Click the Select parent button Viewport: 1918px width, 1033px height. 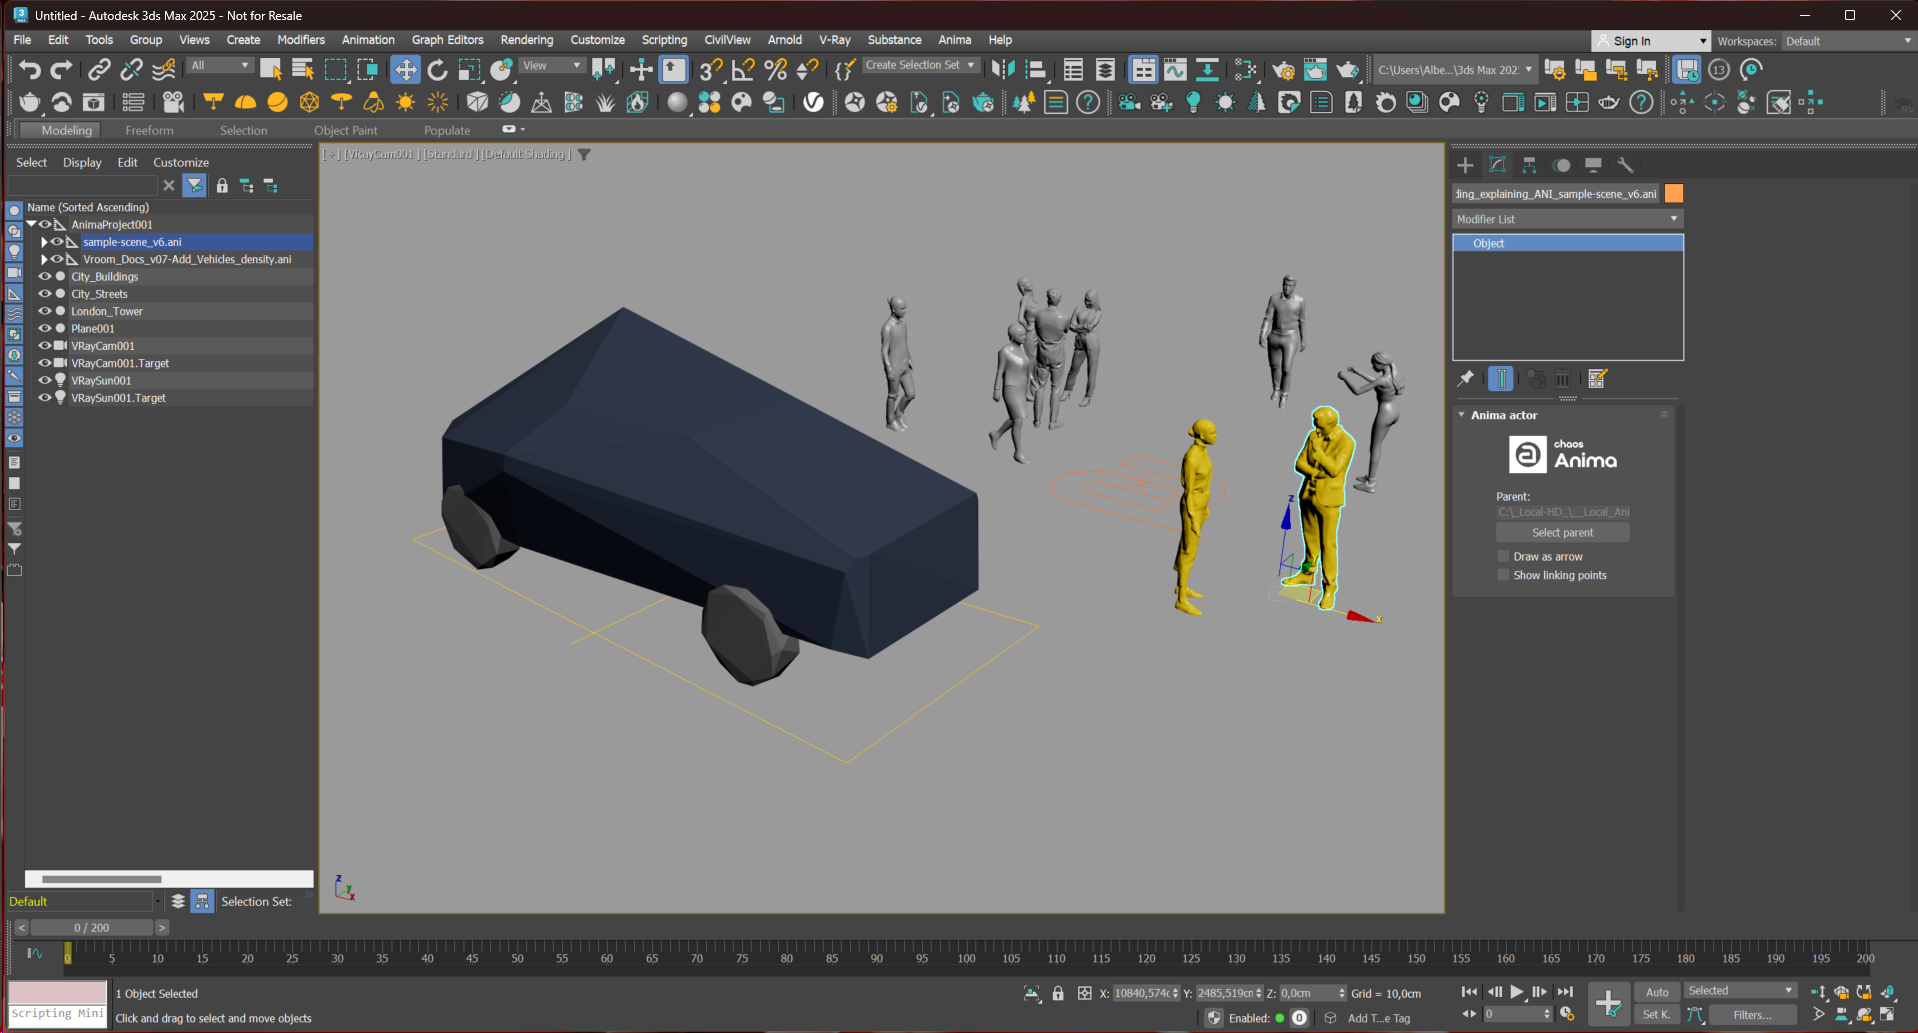click(x=1562, y=533)
